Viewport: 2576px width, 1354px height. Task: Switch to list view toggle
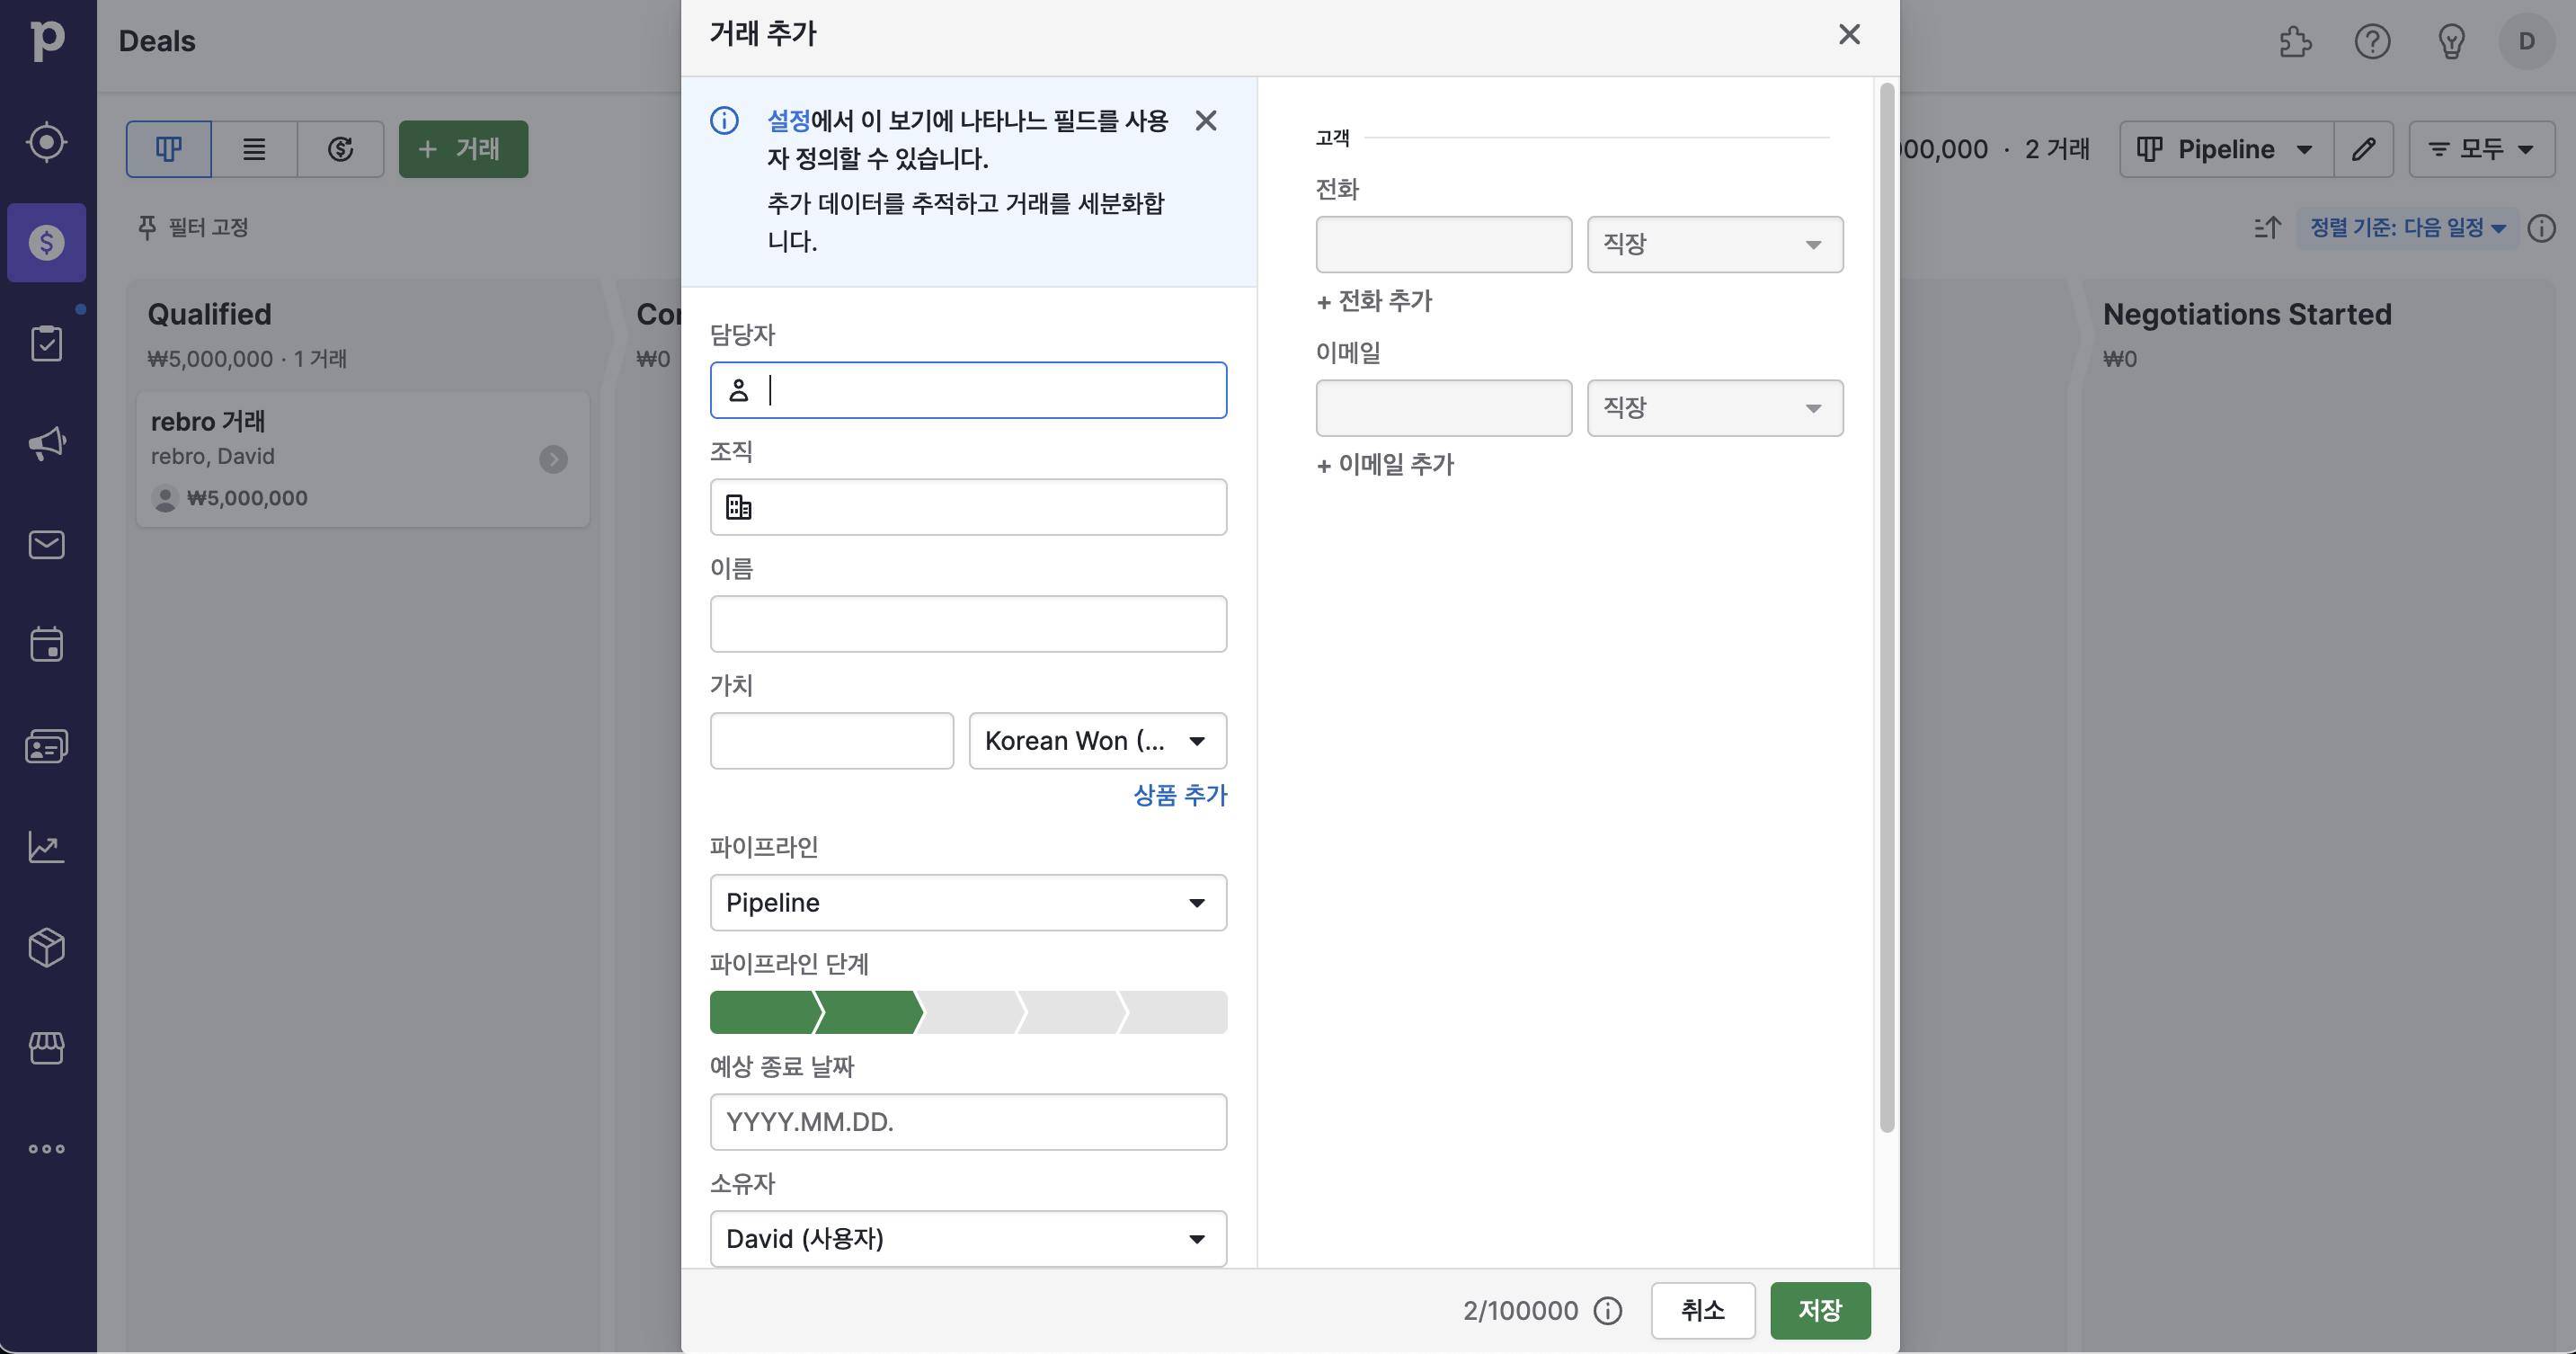(x=254, y=149)
